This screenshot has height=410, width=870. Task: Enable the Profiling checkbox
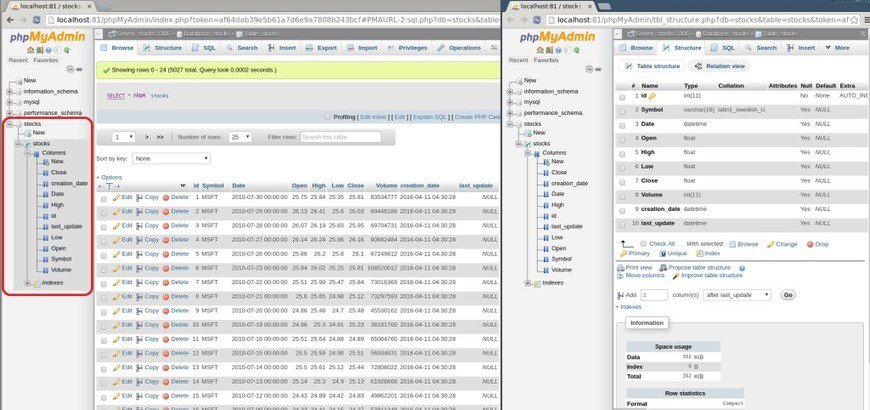click(x=328, y=117)
